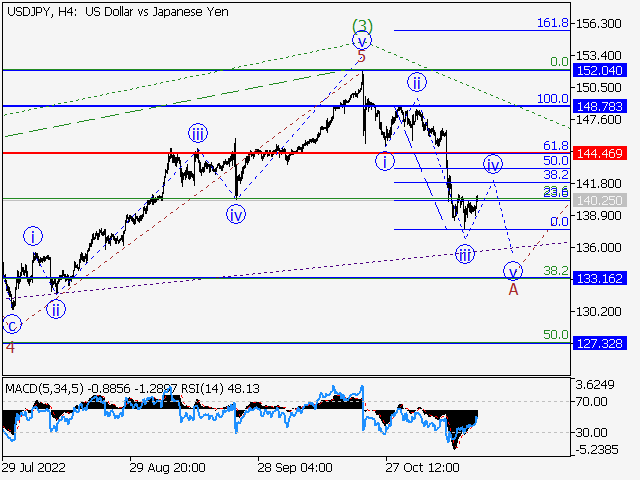Screen dimensions: 640x480
Task: Click the 156.300 price axis value
Action: pos(598,24)
